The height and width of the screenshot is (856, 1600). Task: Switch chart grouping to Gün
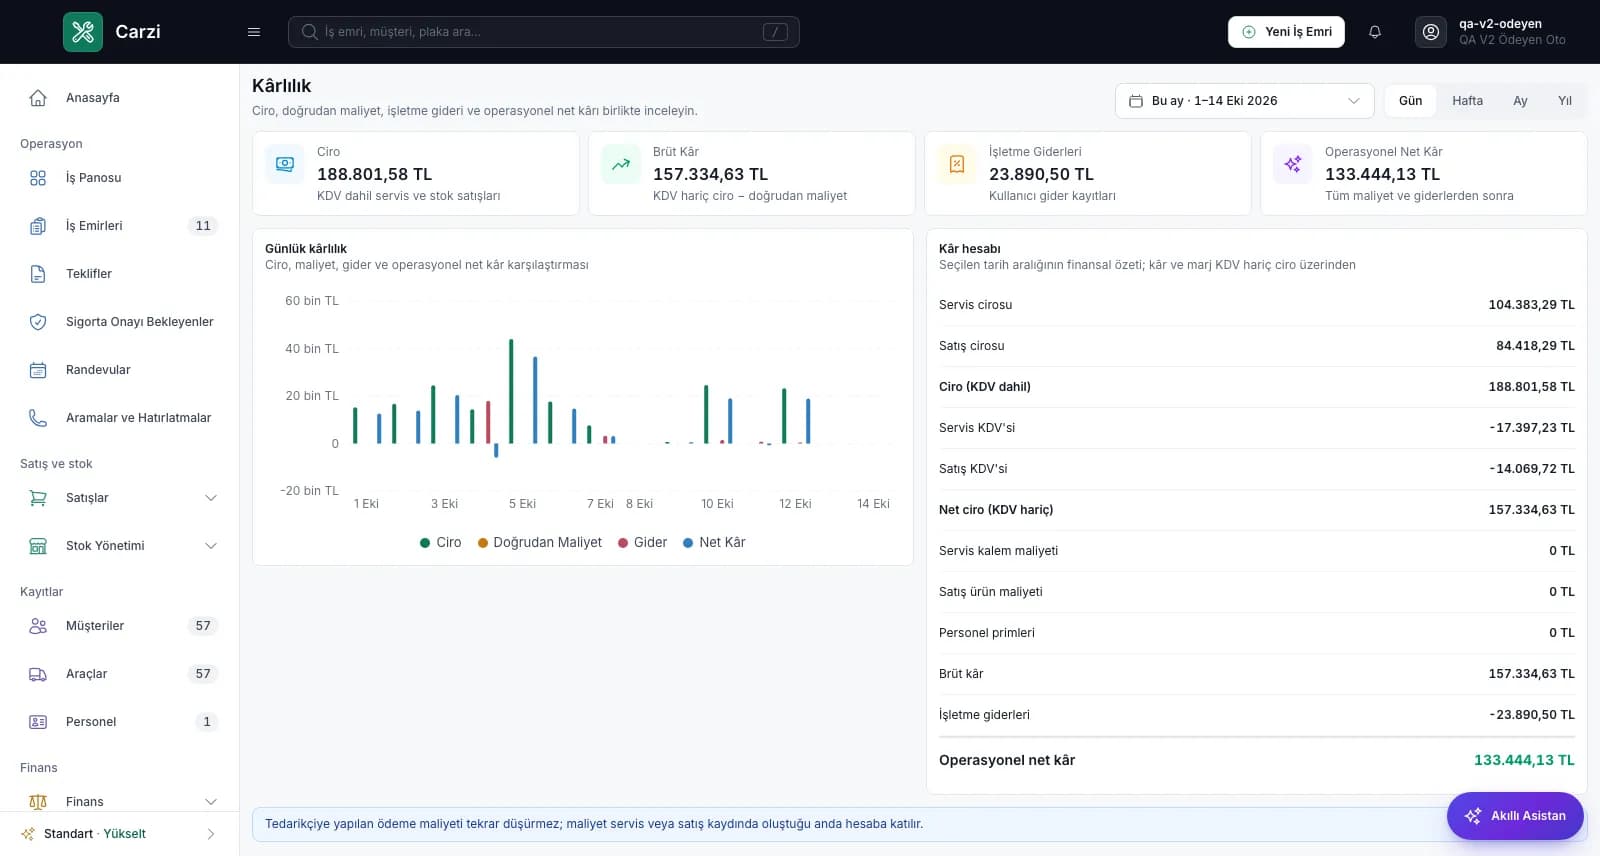click(x=1410, y=101)
